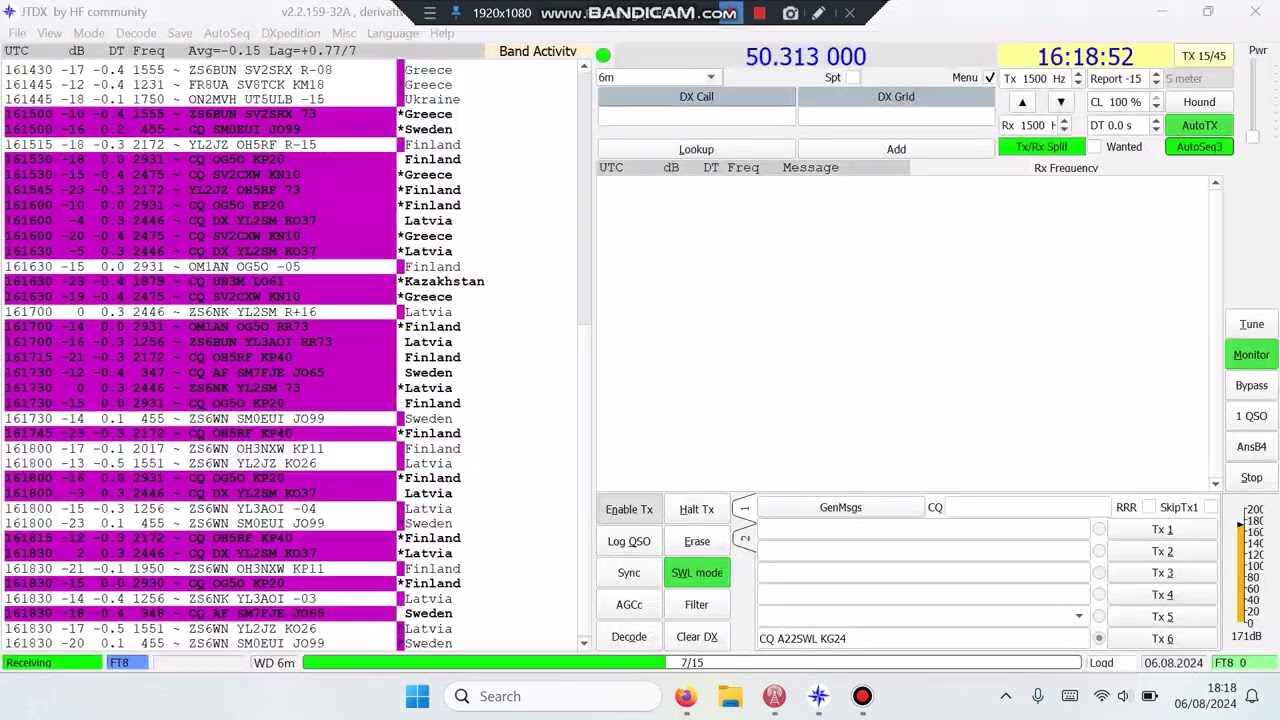Screen dimensions: 1280x720
Task: Turn off SWL mode
Action: pyautogui.click(x=697, y=573)
